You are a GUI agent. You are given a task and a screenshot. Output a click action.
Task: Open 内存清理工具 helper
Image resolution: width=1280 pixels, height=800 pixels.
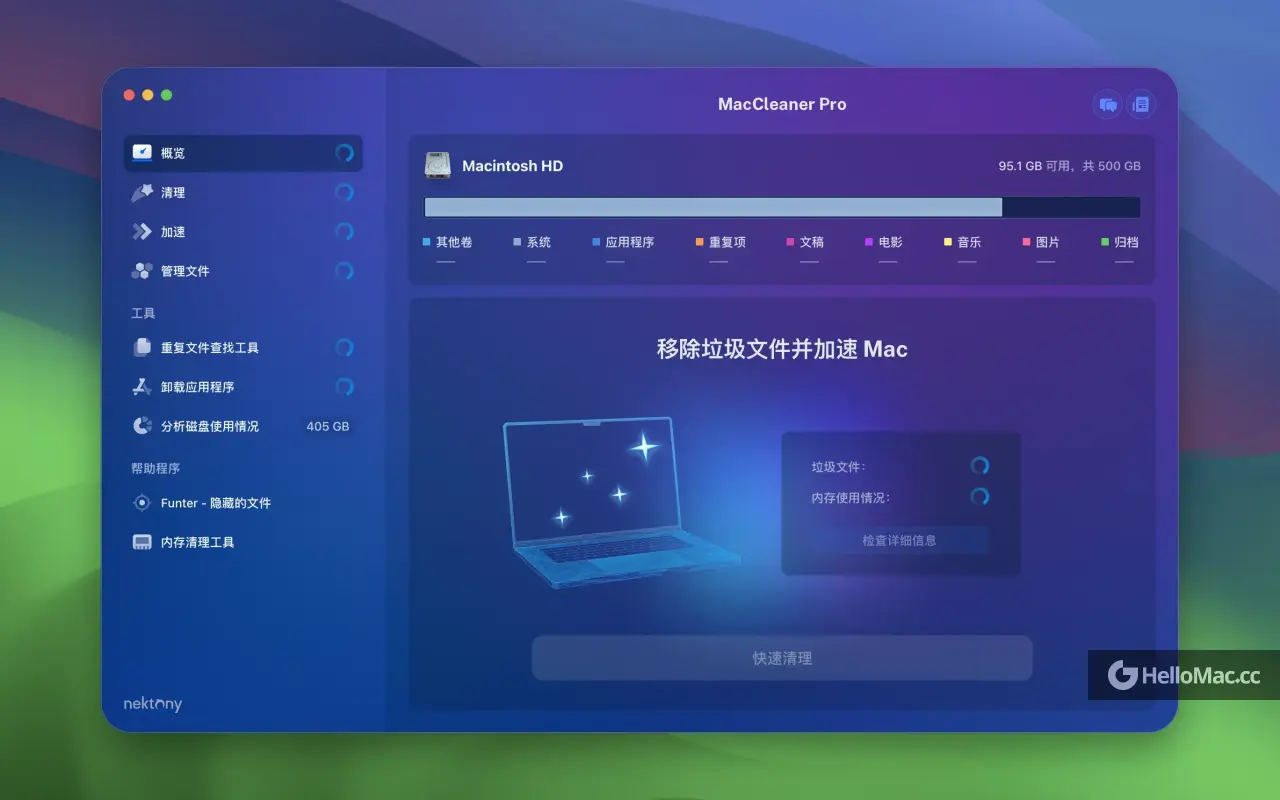coord(243,542)
